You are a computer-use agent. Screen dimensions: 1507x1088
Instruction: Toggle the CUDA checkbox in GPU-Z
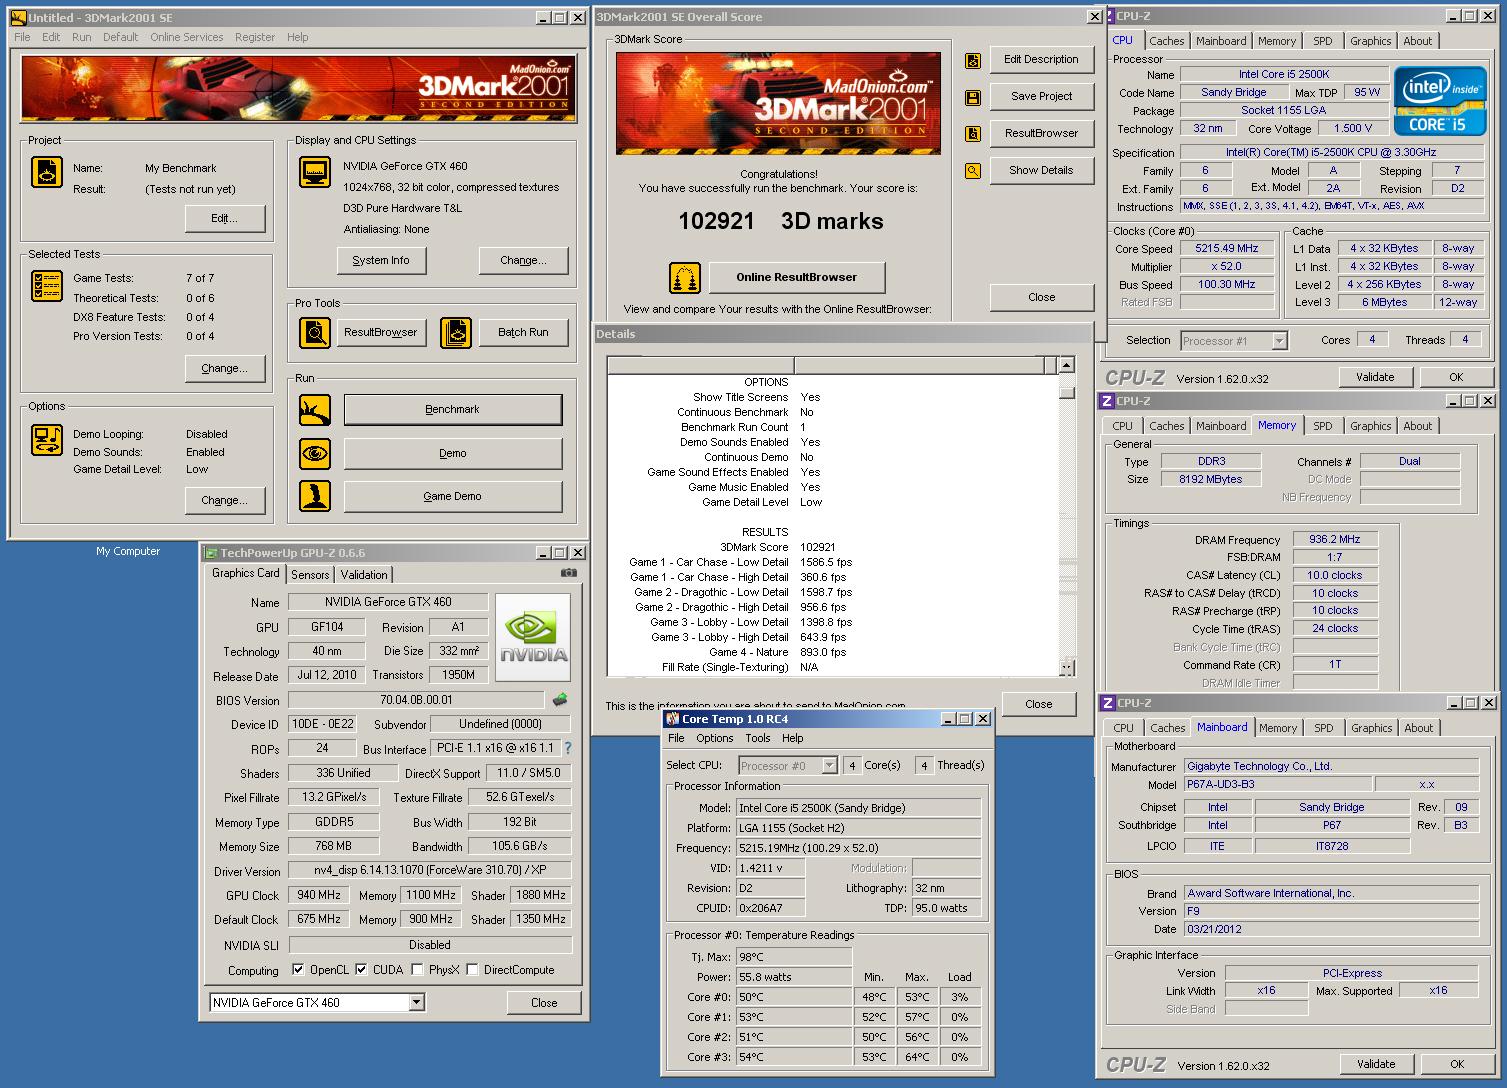361,970
